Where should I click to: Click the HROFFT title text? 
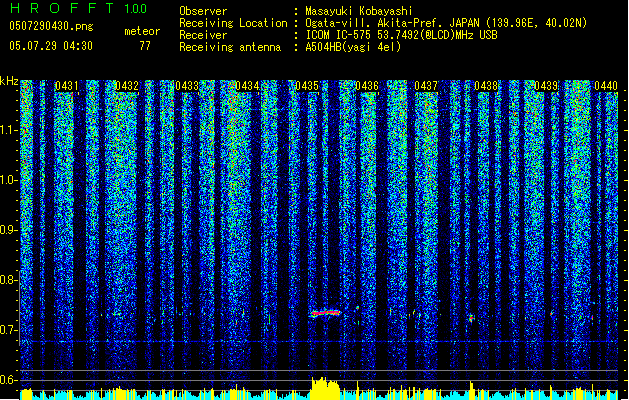(62, 8)
